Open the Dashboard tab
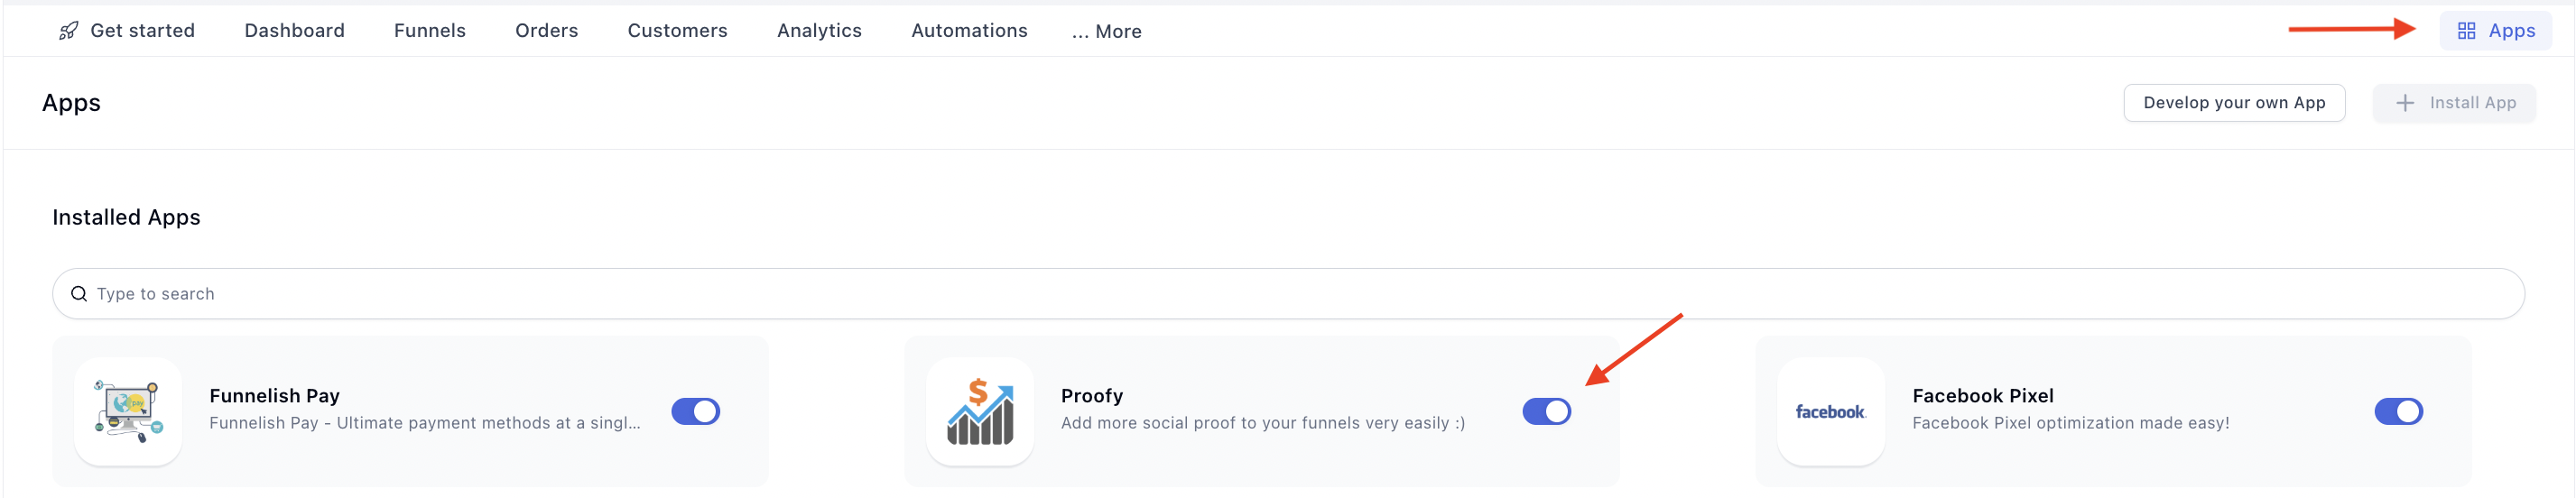2576x498 pixels. coord(294,31)
